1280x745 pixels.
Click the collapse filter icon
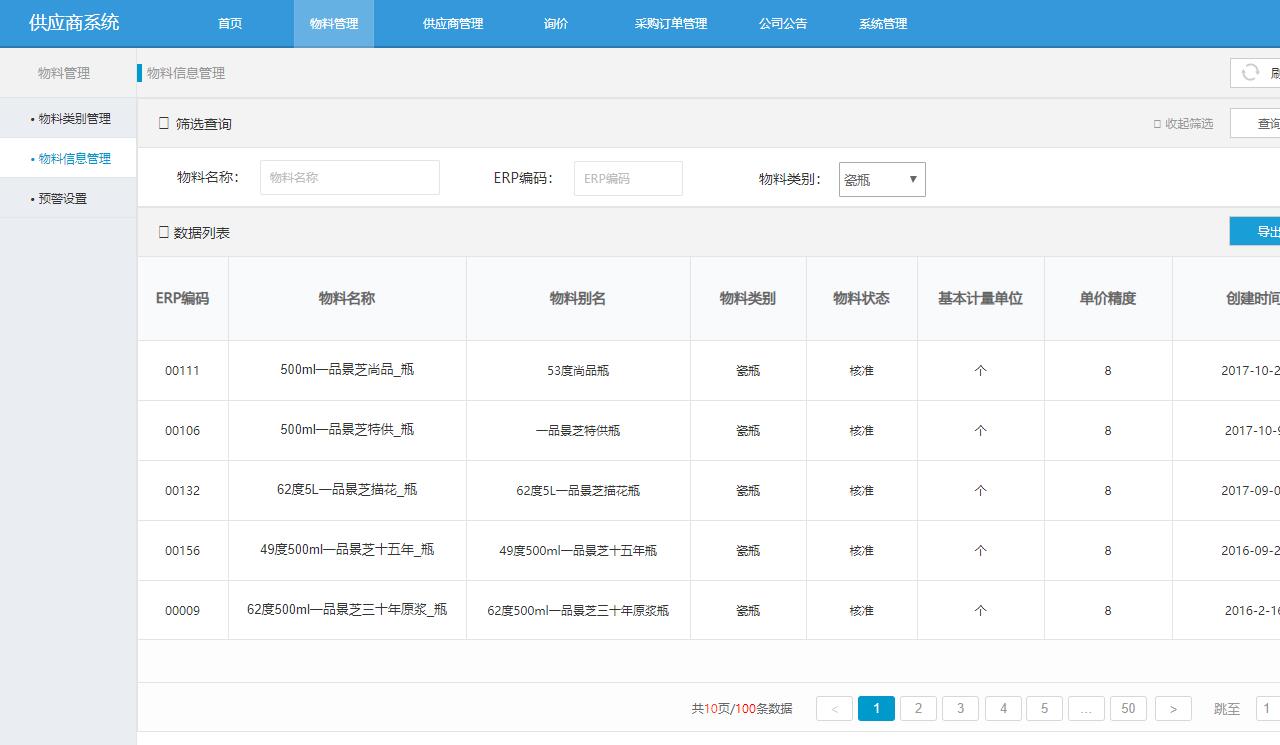(1157, 124)
